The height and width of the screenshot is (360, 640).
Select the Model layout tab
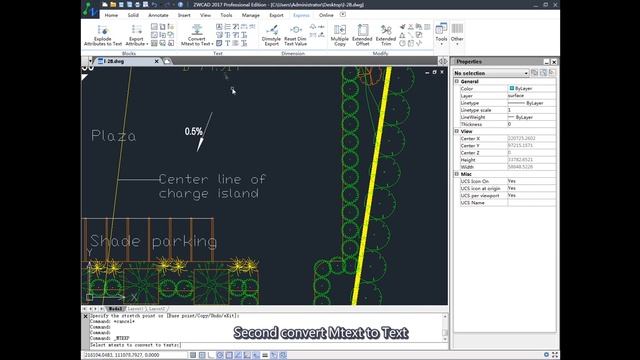(116, 309)
